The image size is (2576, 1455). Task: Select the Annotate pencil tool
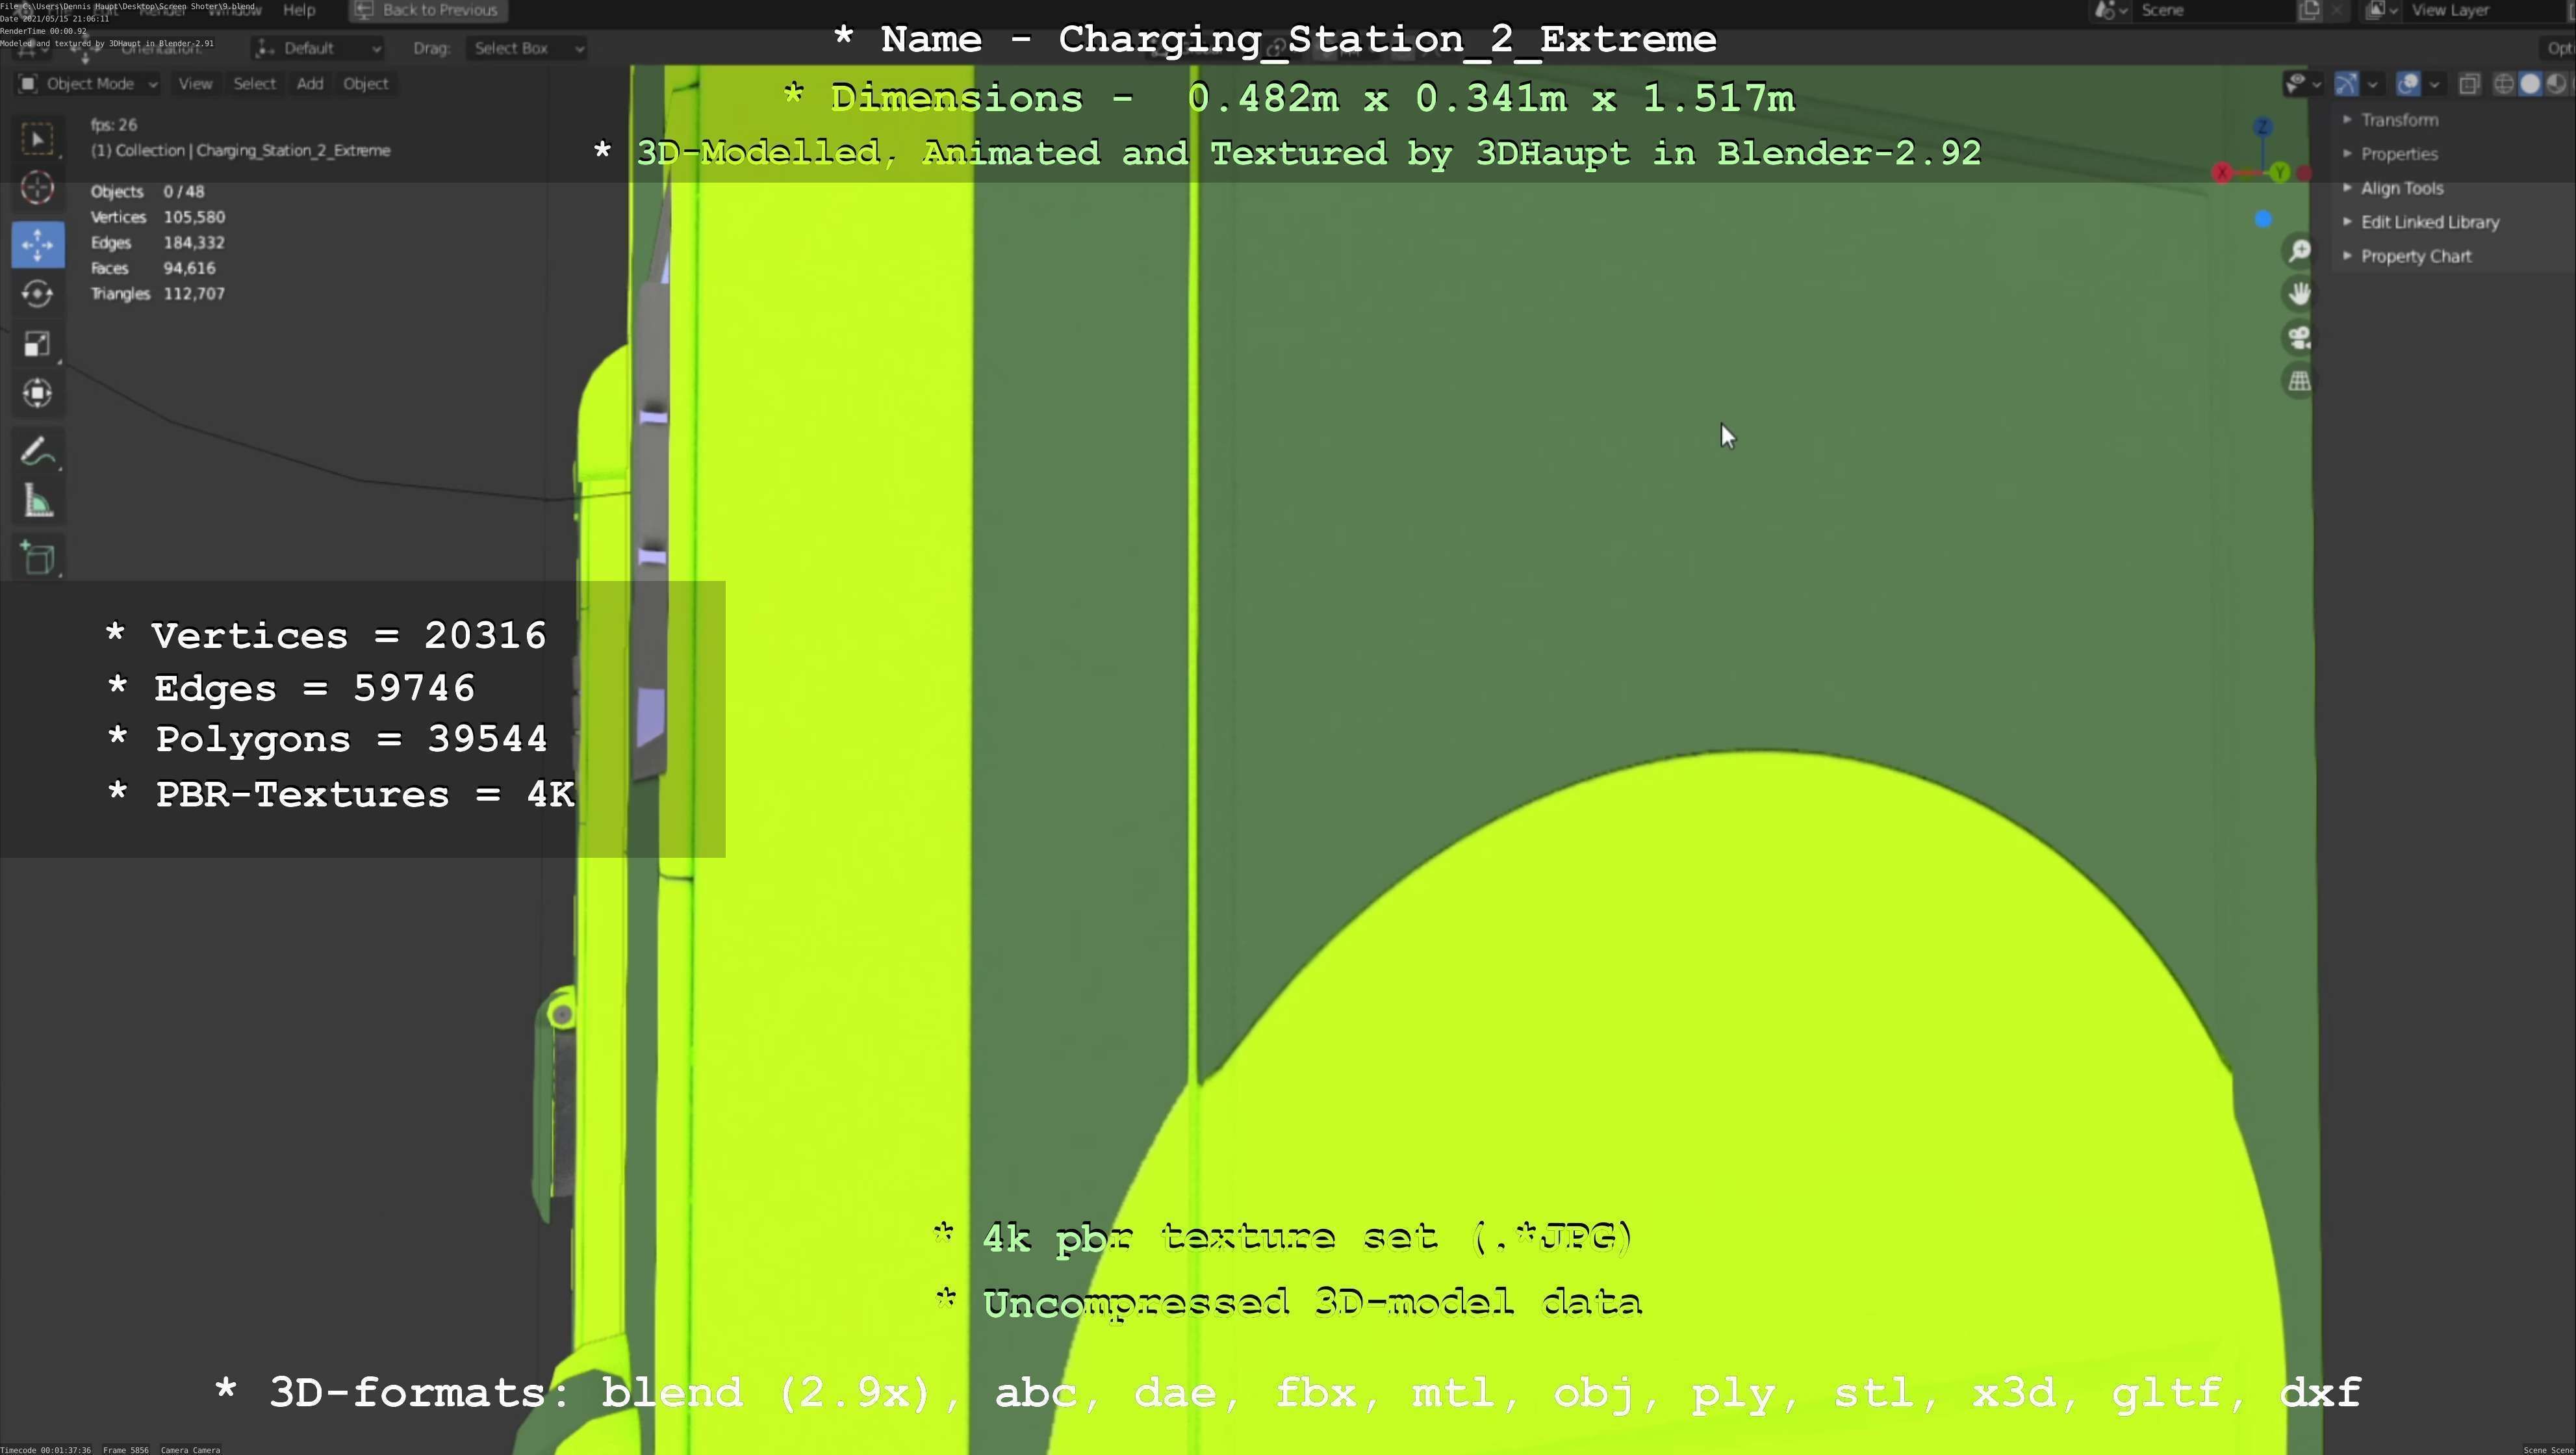click(x=37, y=452)
